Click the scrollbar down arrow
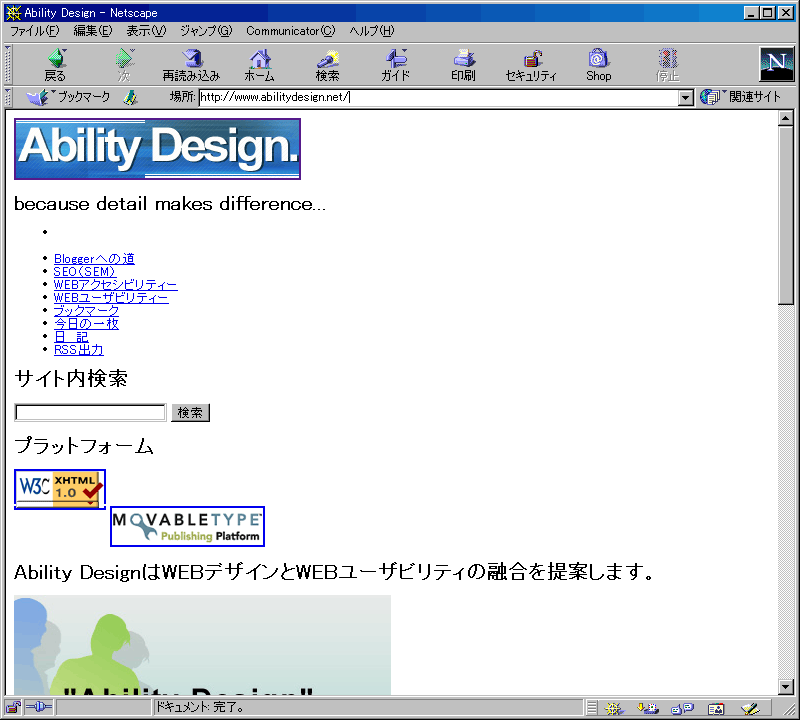The height and width of the screenshot is (720, 800). (x=786, y=687)
